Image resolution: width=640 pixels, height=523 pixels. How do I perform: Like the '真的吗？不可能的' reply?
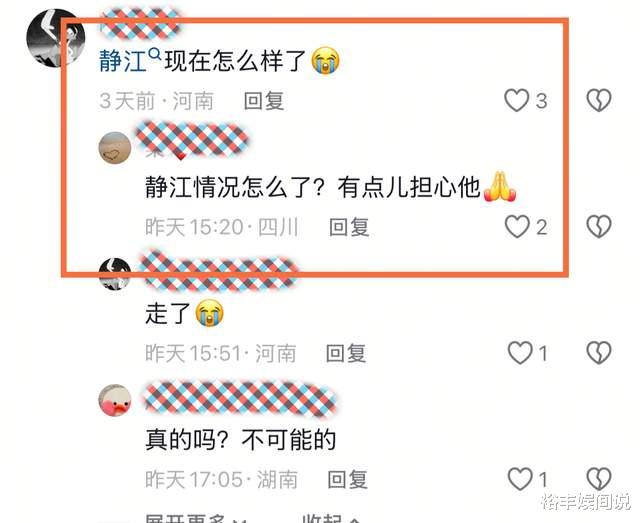[520, 479]
